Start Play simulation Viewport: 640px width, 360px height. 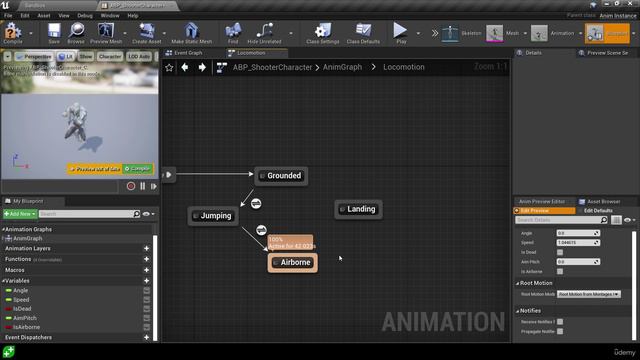[x=400, y=33]
